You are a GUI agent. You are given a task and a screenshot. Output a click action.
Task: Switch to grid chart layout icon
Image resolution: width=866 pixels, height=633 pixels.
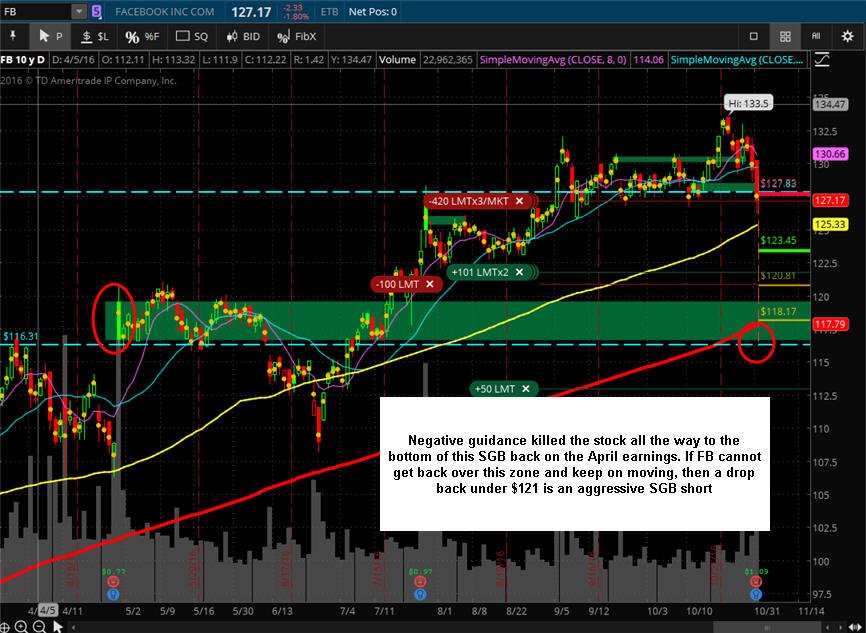[785, 36]
